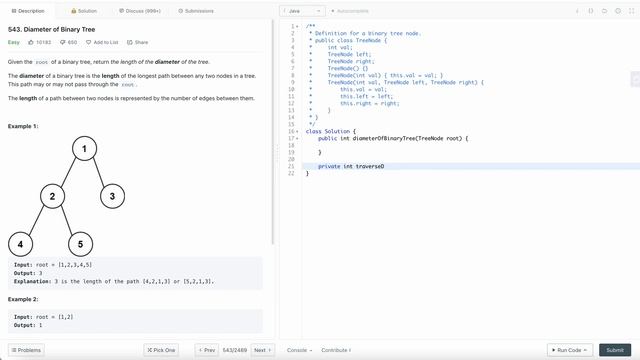Click the 'this.right = right;' comment line
The width and height of the screenshot is (640, 360).
(370, 103)
